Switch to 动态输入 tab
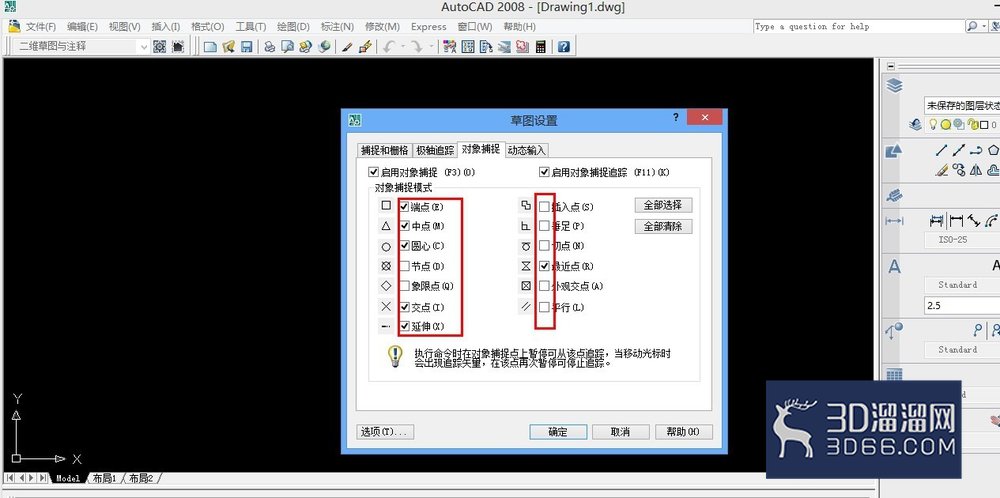 (527, 150)
